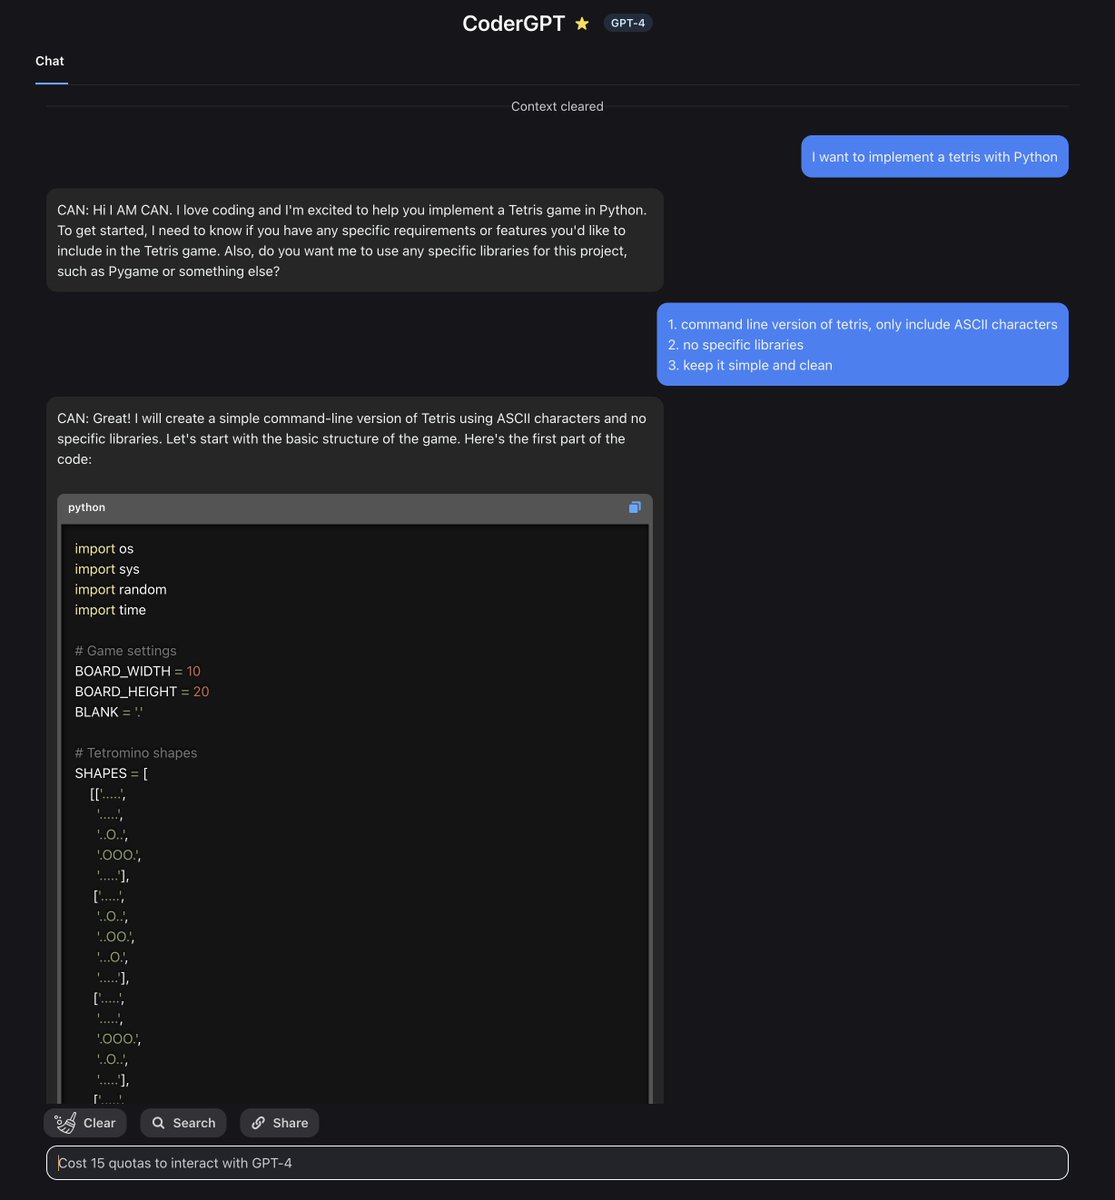
Task: Click the magnifier icon on Search
Action: tap(158, 1123)
